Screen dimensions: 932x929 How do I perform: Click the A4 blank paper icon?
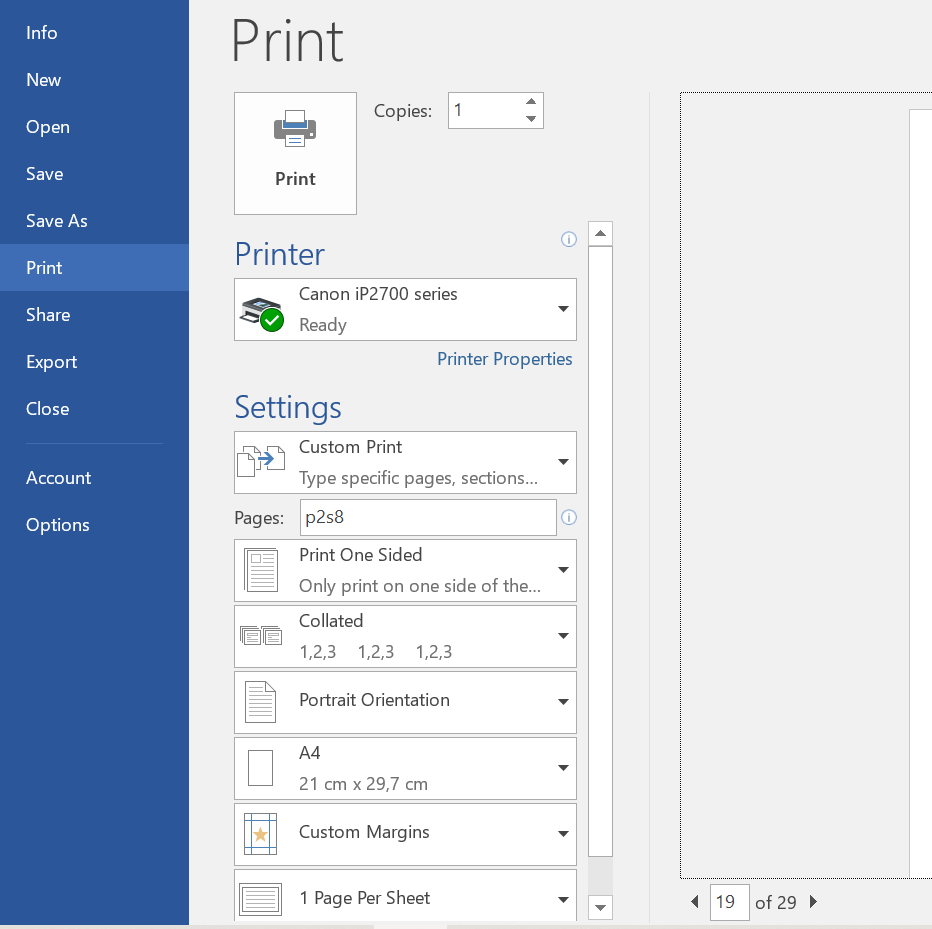coord(260,768)
